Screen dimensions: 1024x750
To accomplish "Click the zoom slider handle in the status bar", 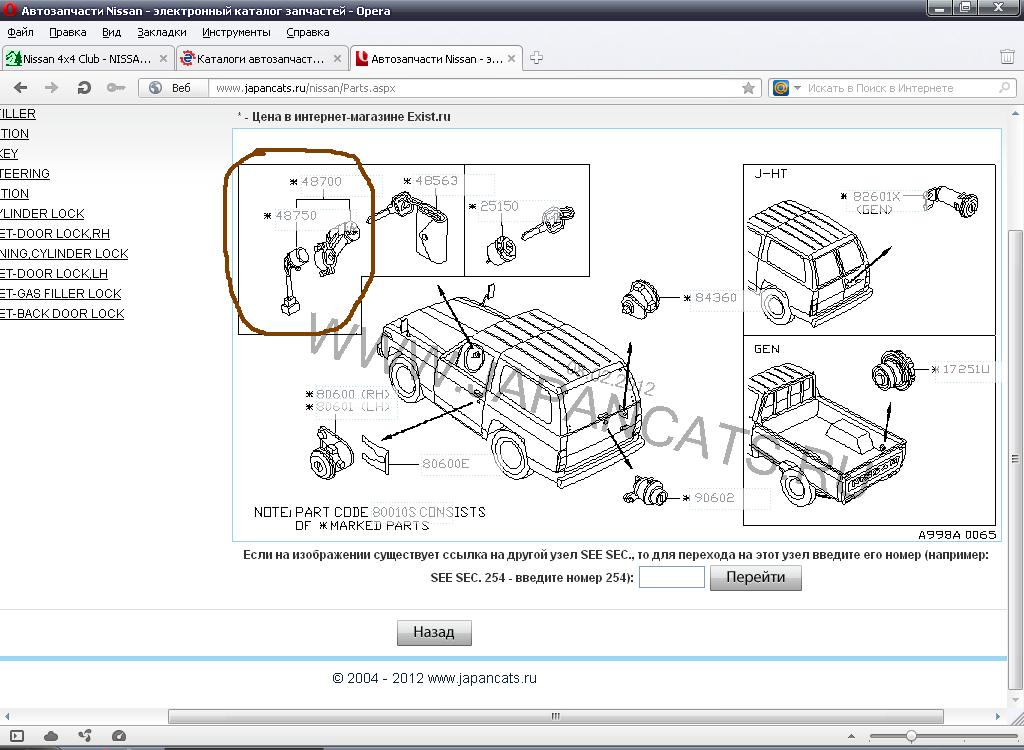I will pyautogui.click(x=910, y=736).
